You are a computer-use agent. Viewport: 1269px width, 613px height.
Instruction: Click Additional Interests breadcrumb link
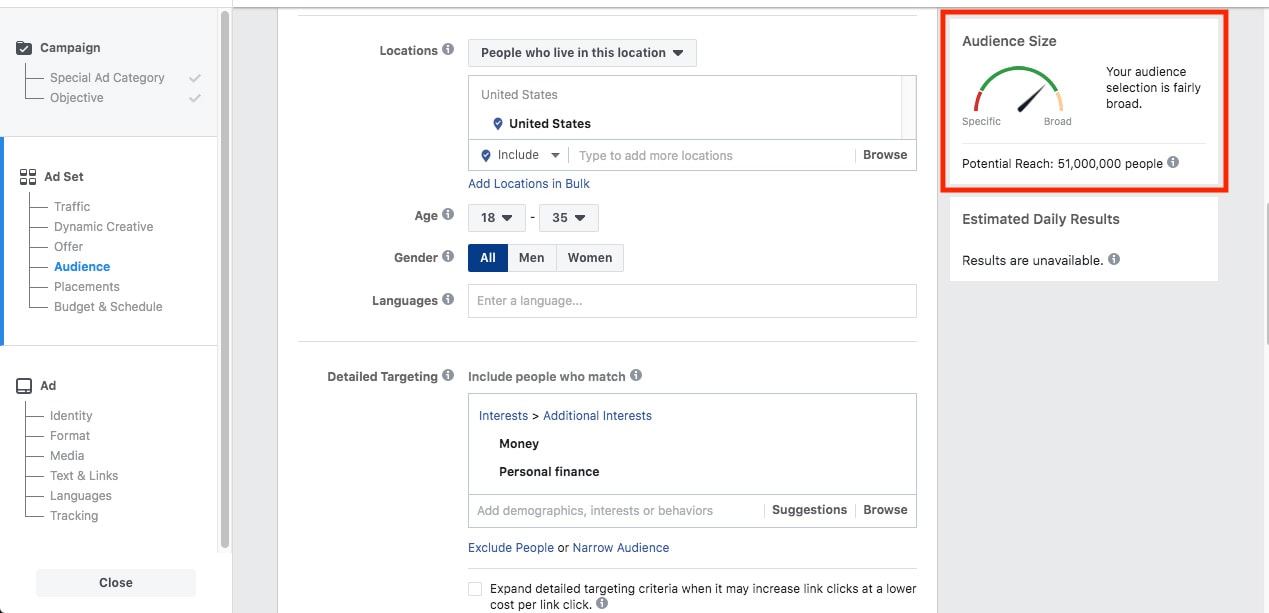click(x=597, y=415)
